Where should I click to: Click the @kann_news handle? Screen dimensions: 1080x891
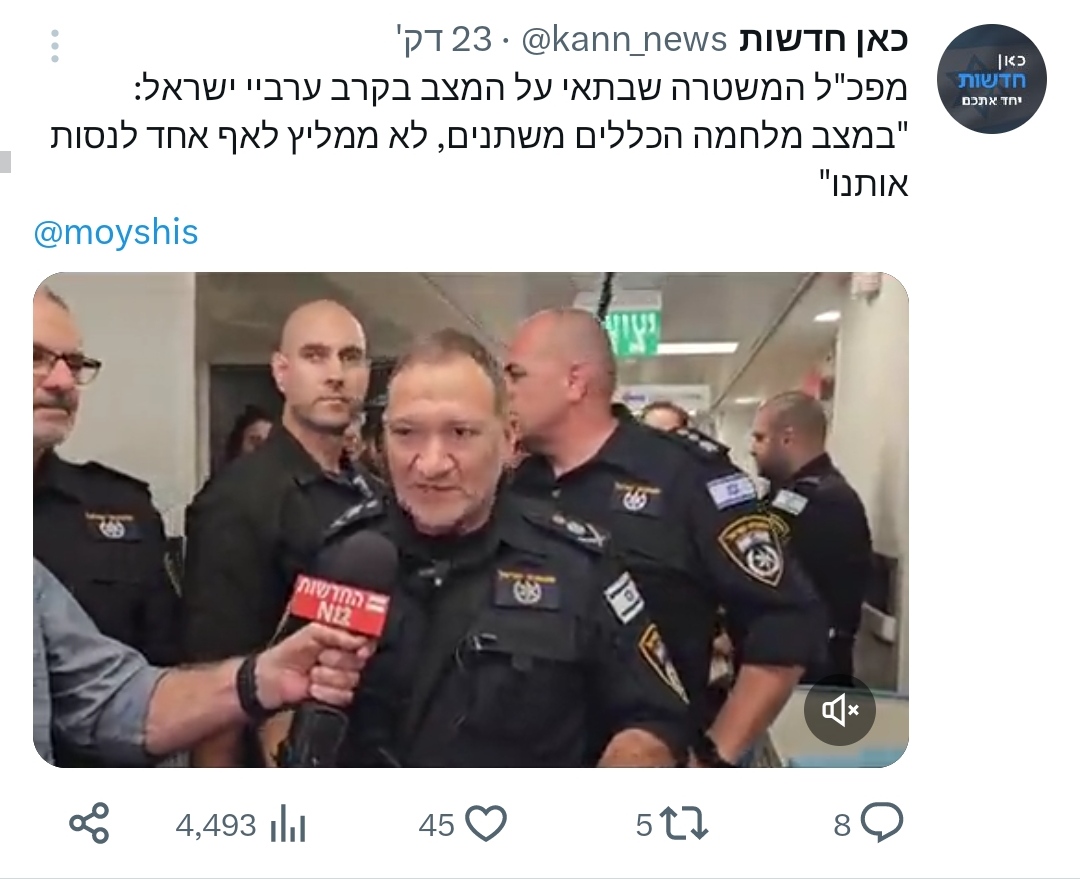coord(624,40)
